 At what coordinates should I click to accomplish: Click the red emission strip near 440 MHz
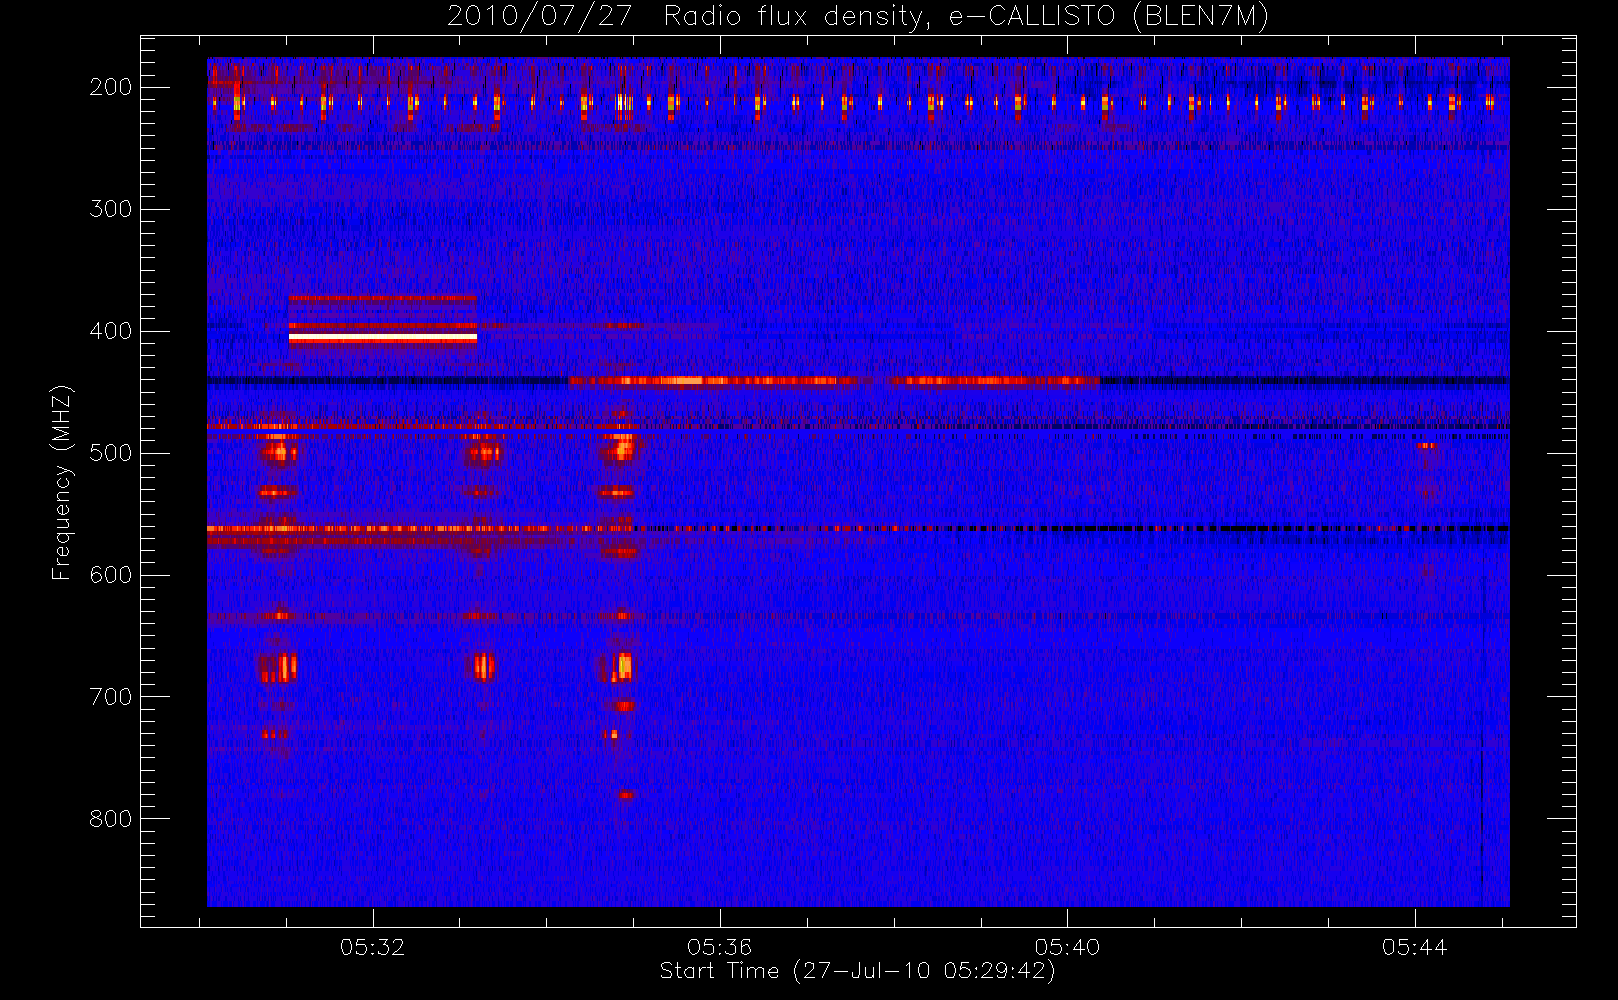coord(834,380)
